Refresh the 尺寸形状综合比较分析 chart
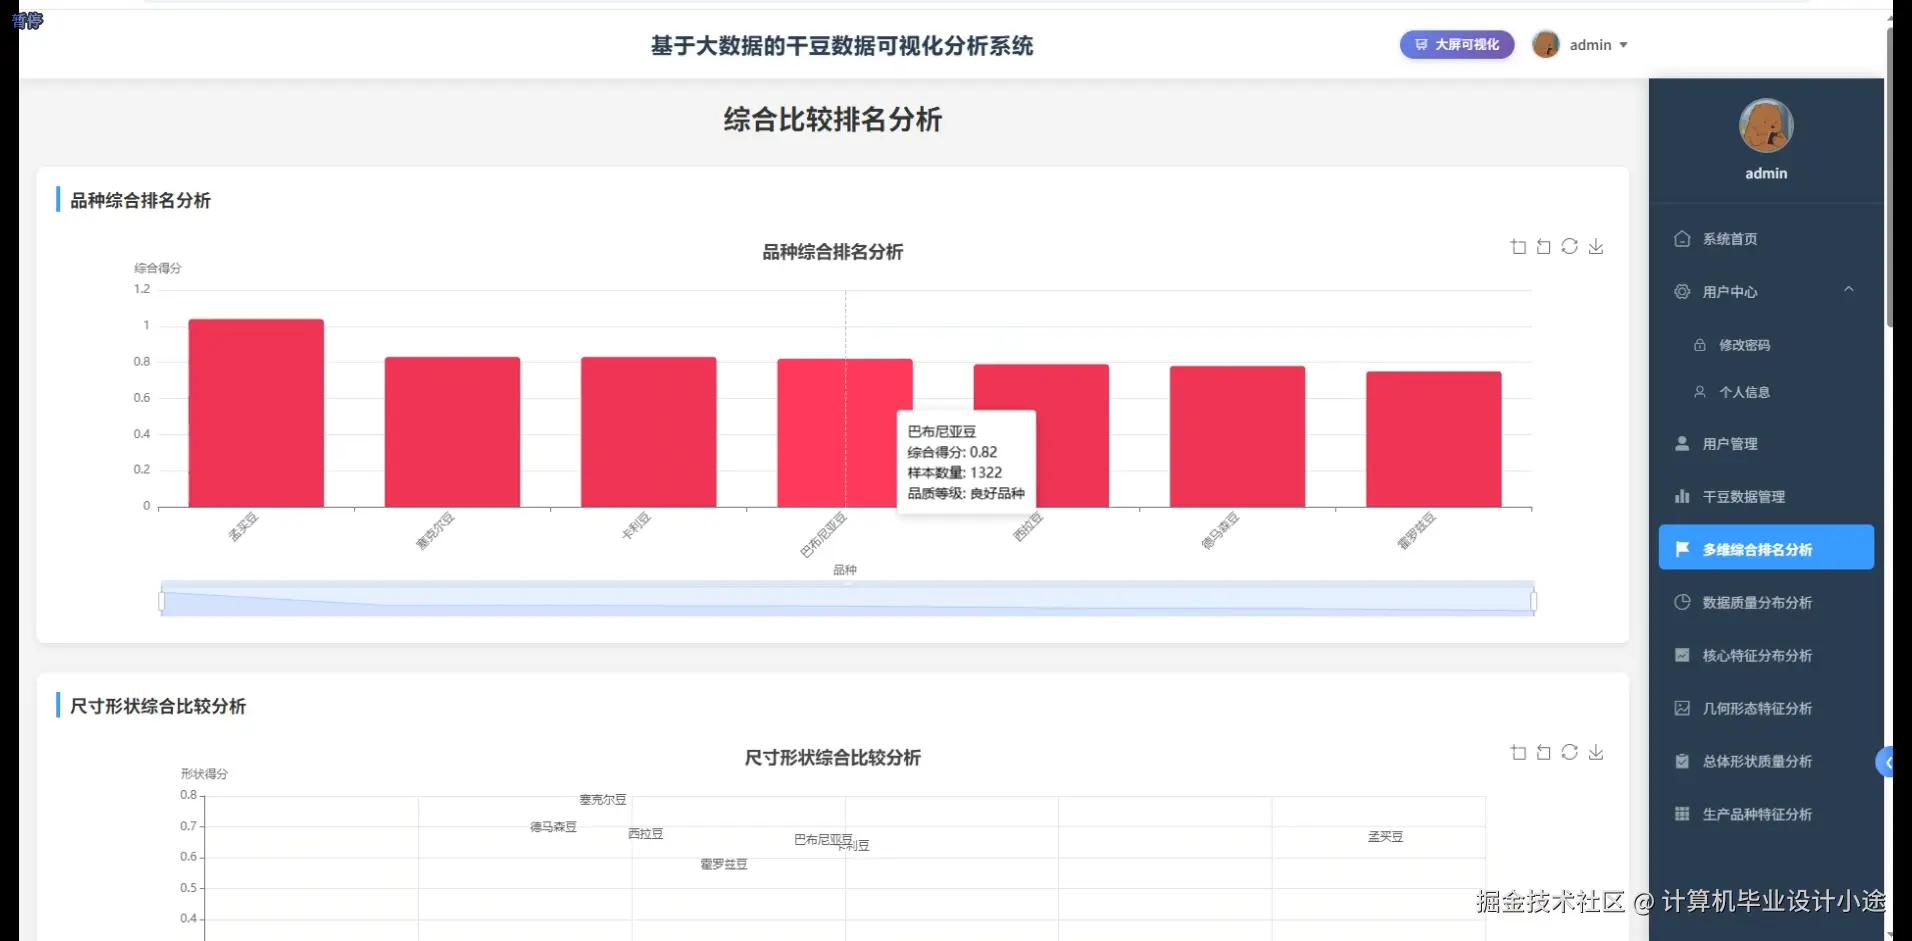This screenshot has height=941, width=1912. coord(1569,752)
